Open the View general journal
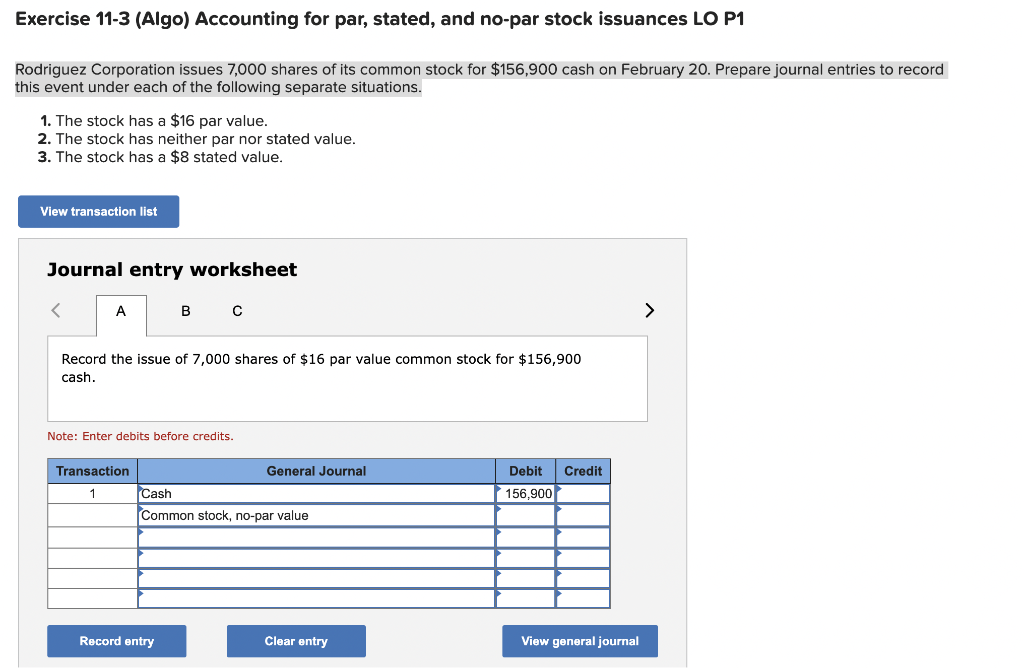The image size is (1024, 670). pos(579,641)
